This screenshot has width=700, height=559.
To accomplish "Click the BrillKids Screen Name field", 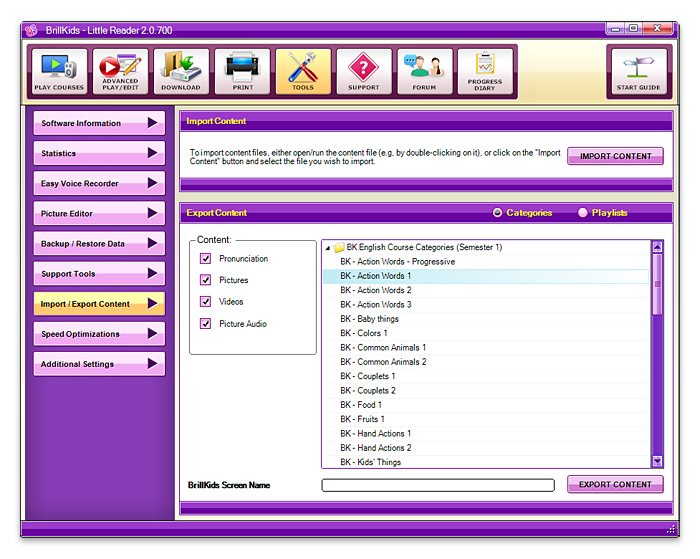I will tap(438, 485).
